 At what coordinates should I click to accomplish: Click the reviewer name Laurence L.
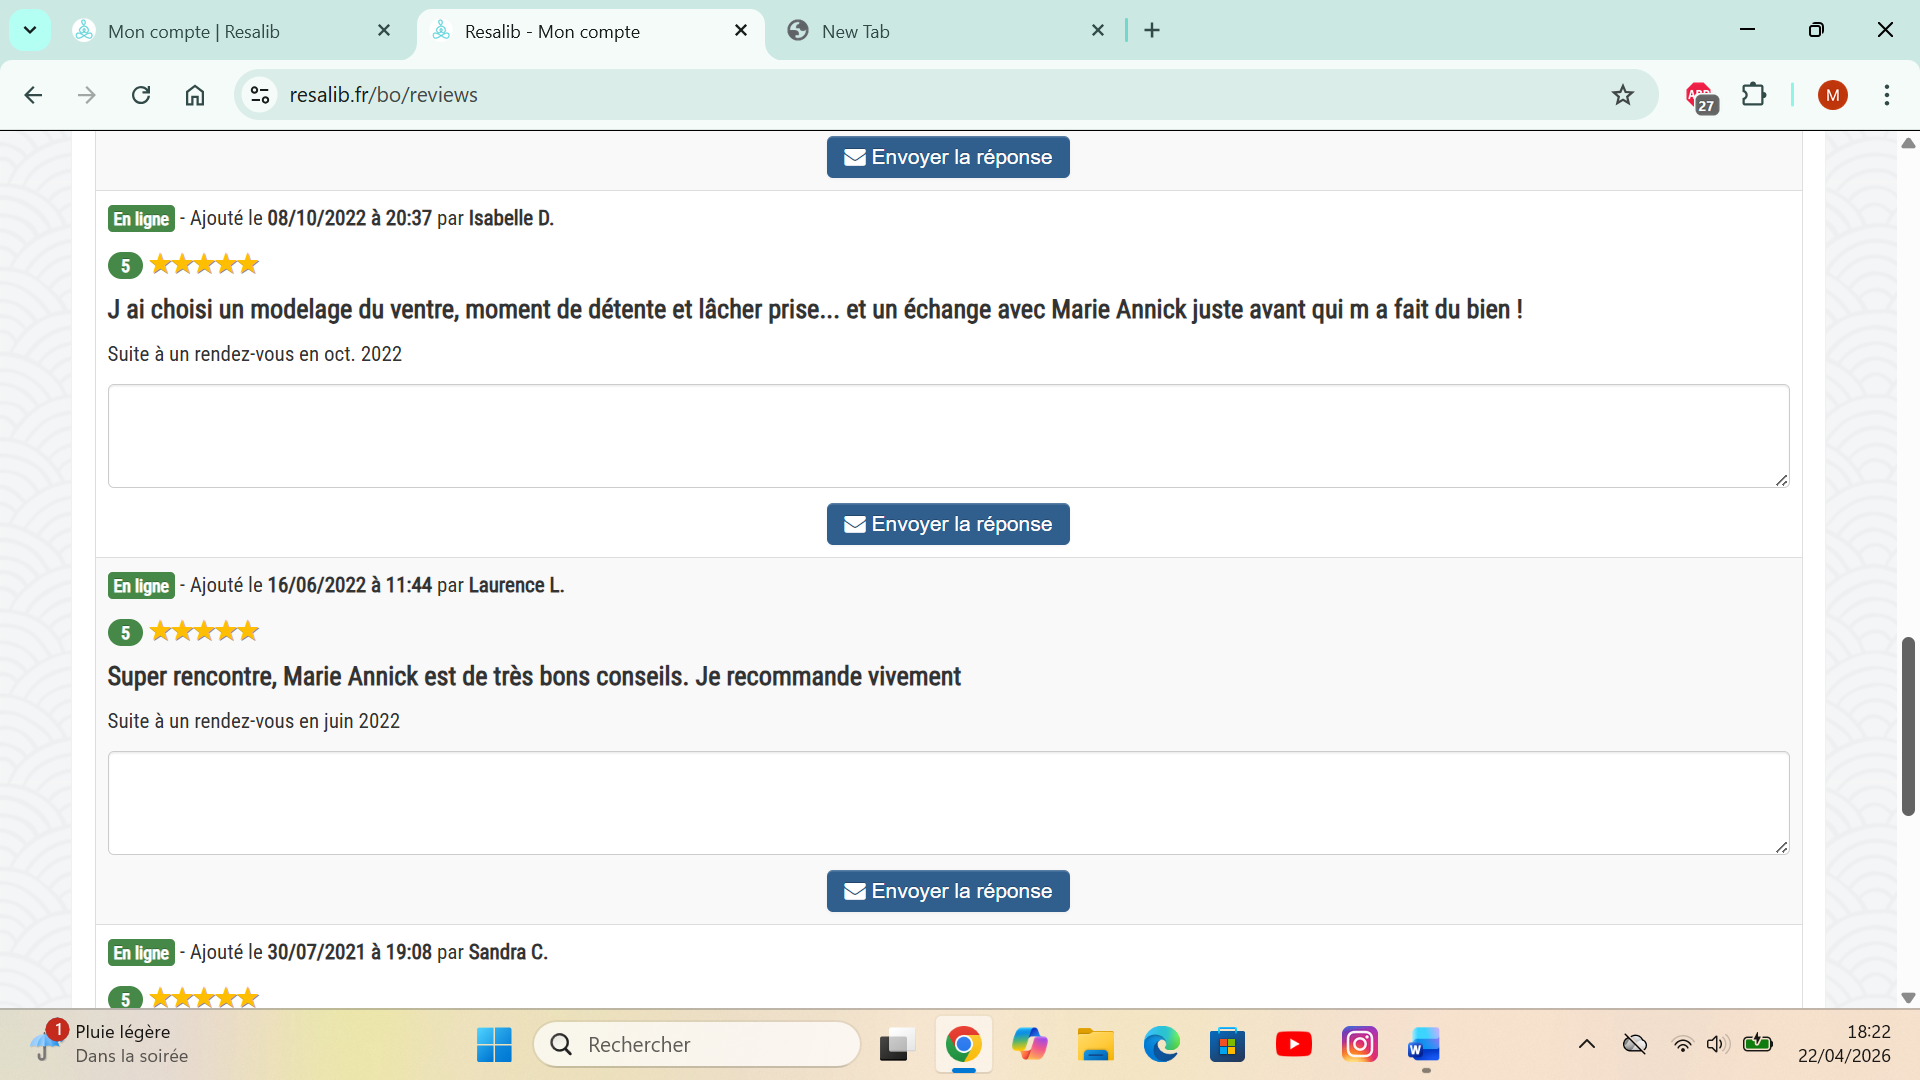click(x=516, y=585)
